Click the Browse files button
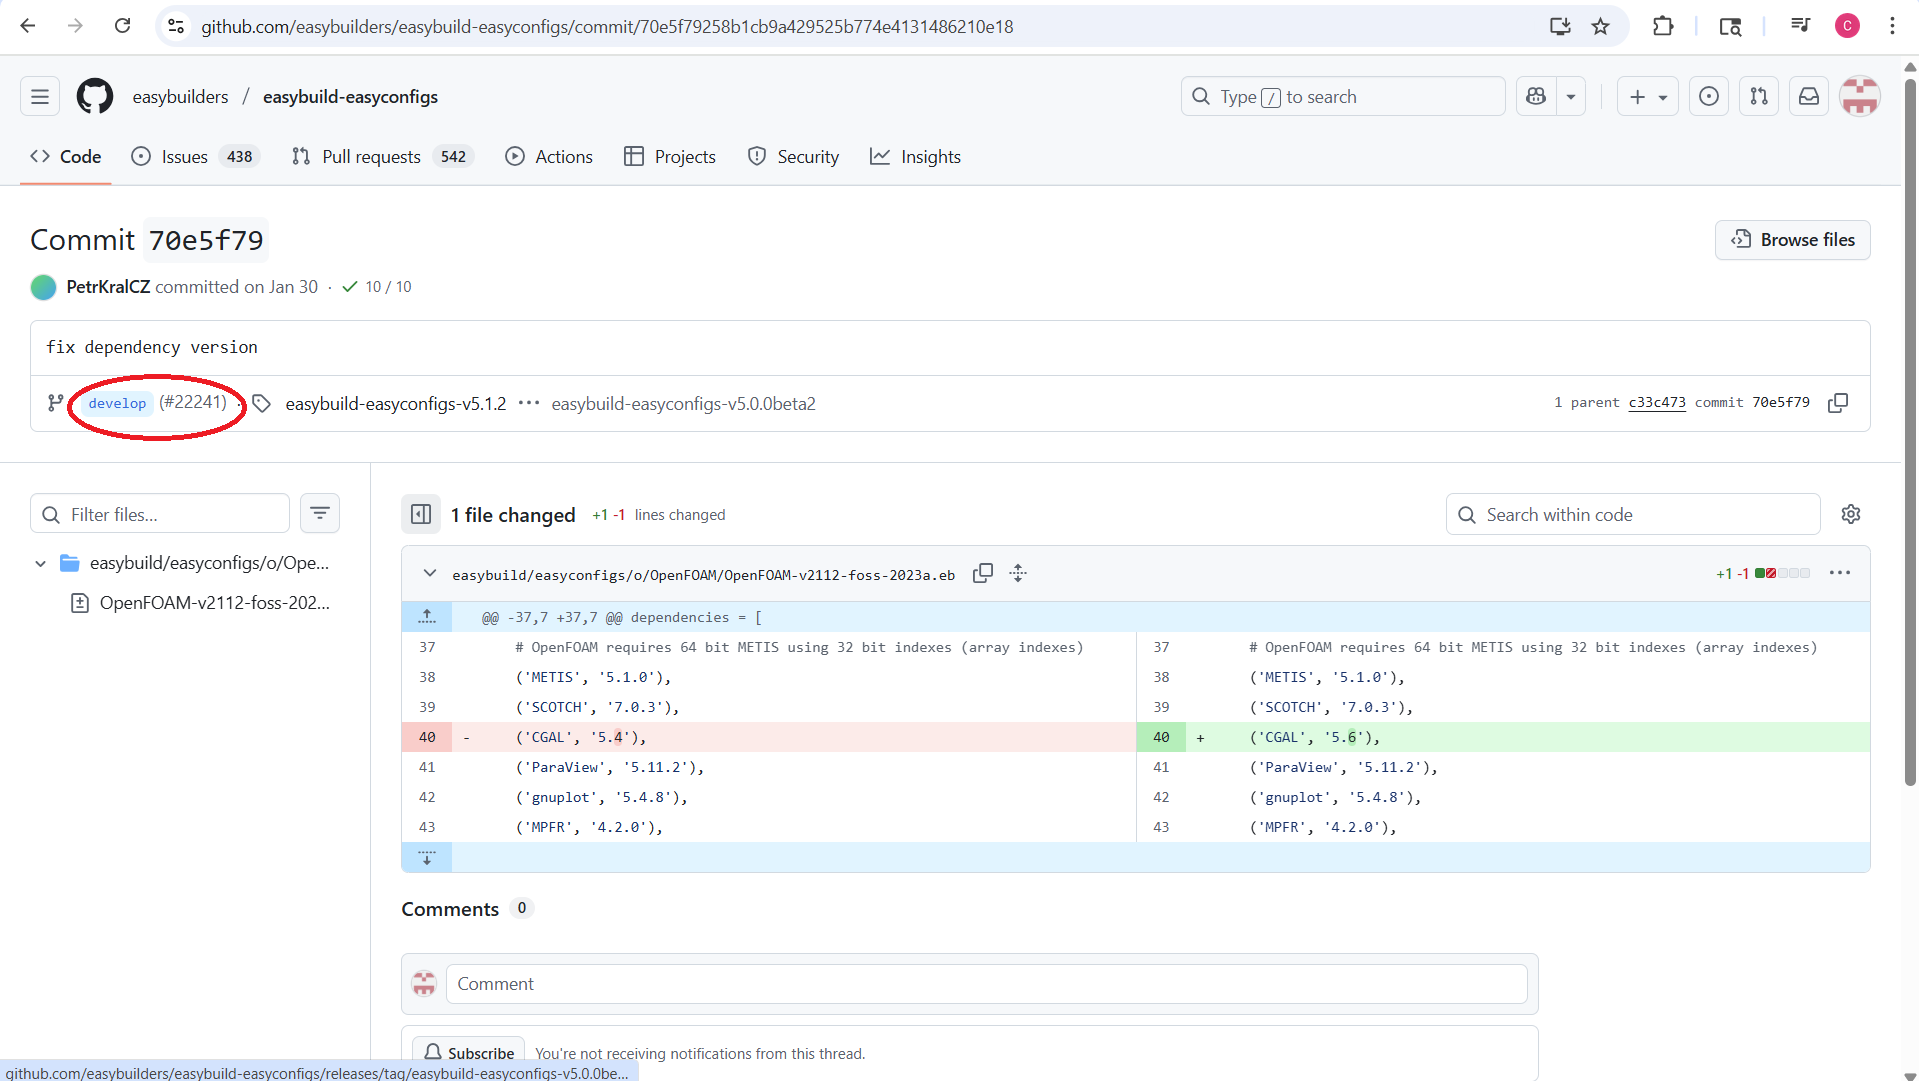 tap(1792, 240)
